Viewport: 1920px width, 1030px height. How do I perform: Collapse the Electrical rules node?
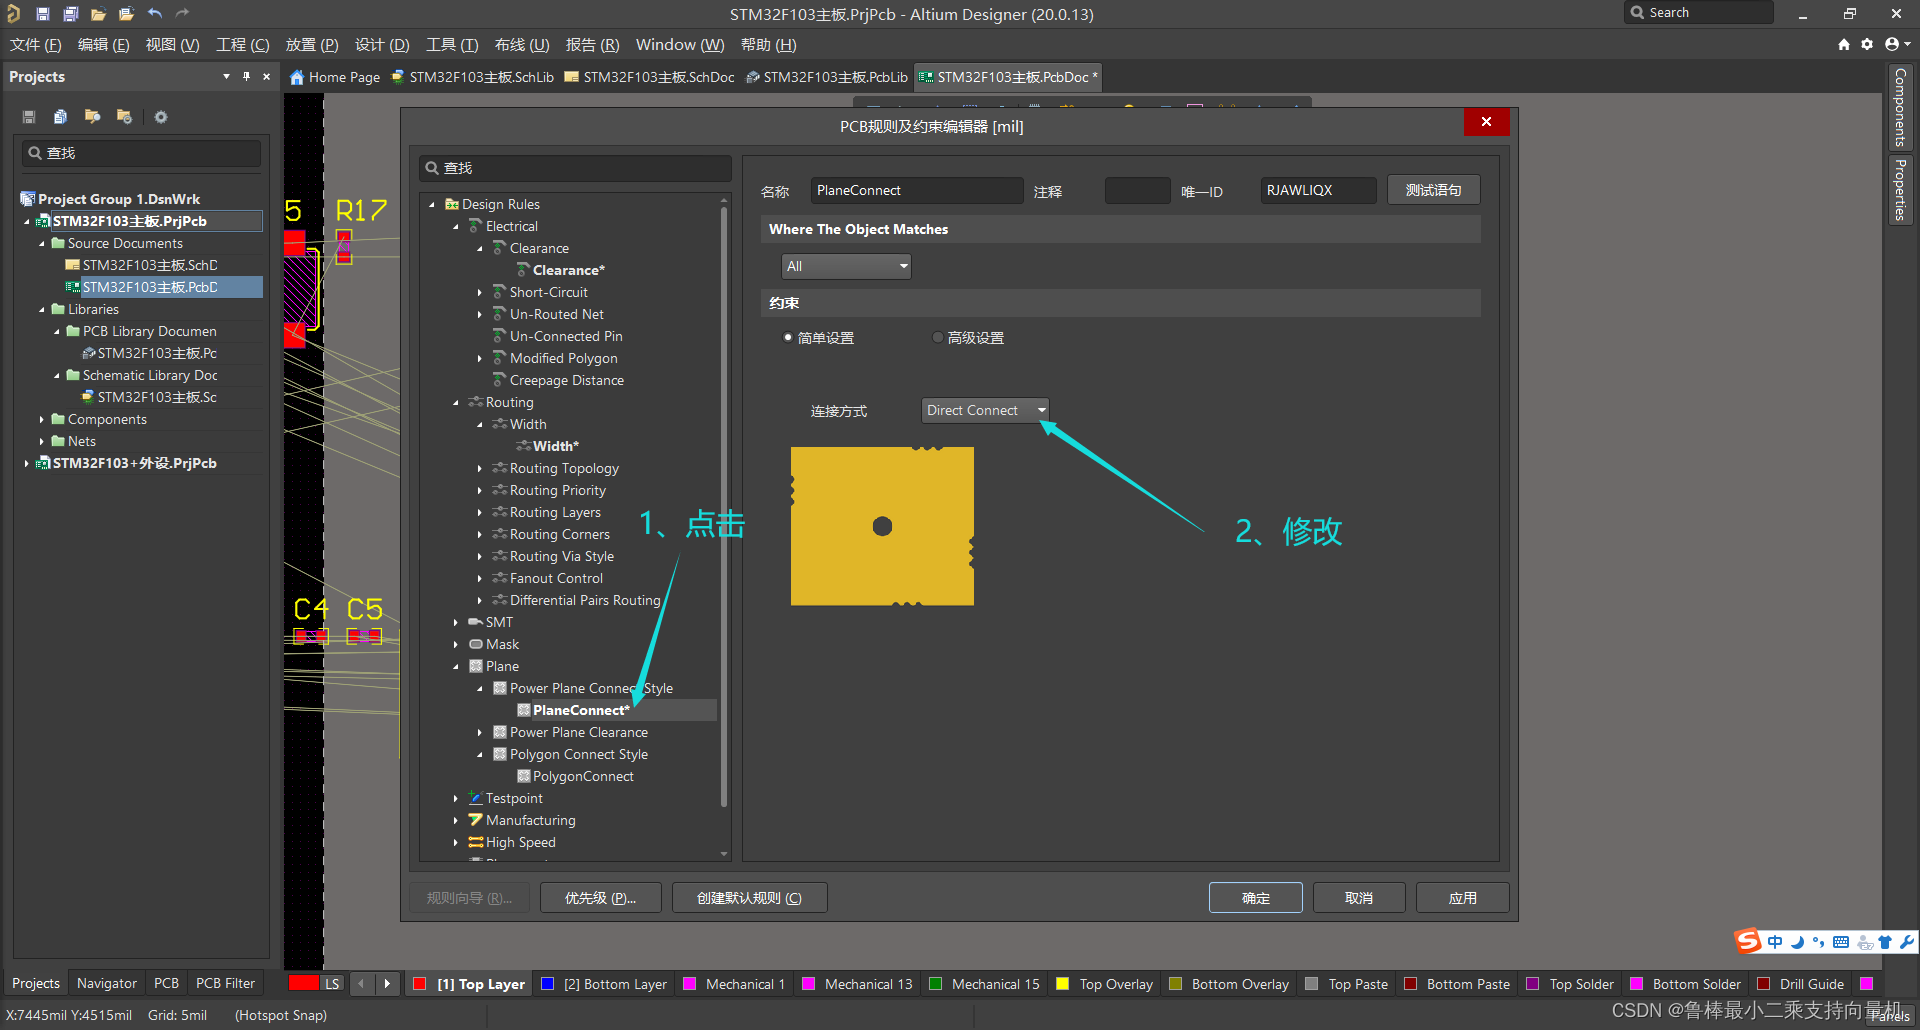[456, 227]
